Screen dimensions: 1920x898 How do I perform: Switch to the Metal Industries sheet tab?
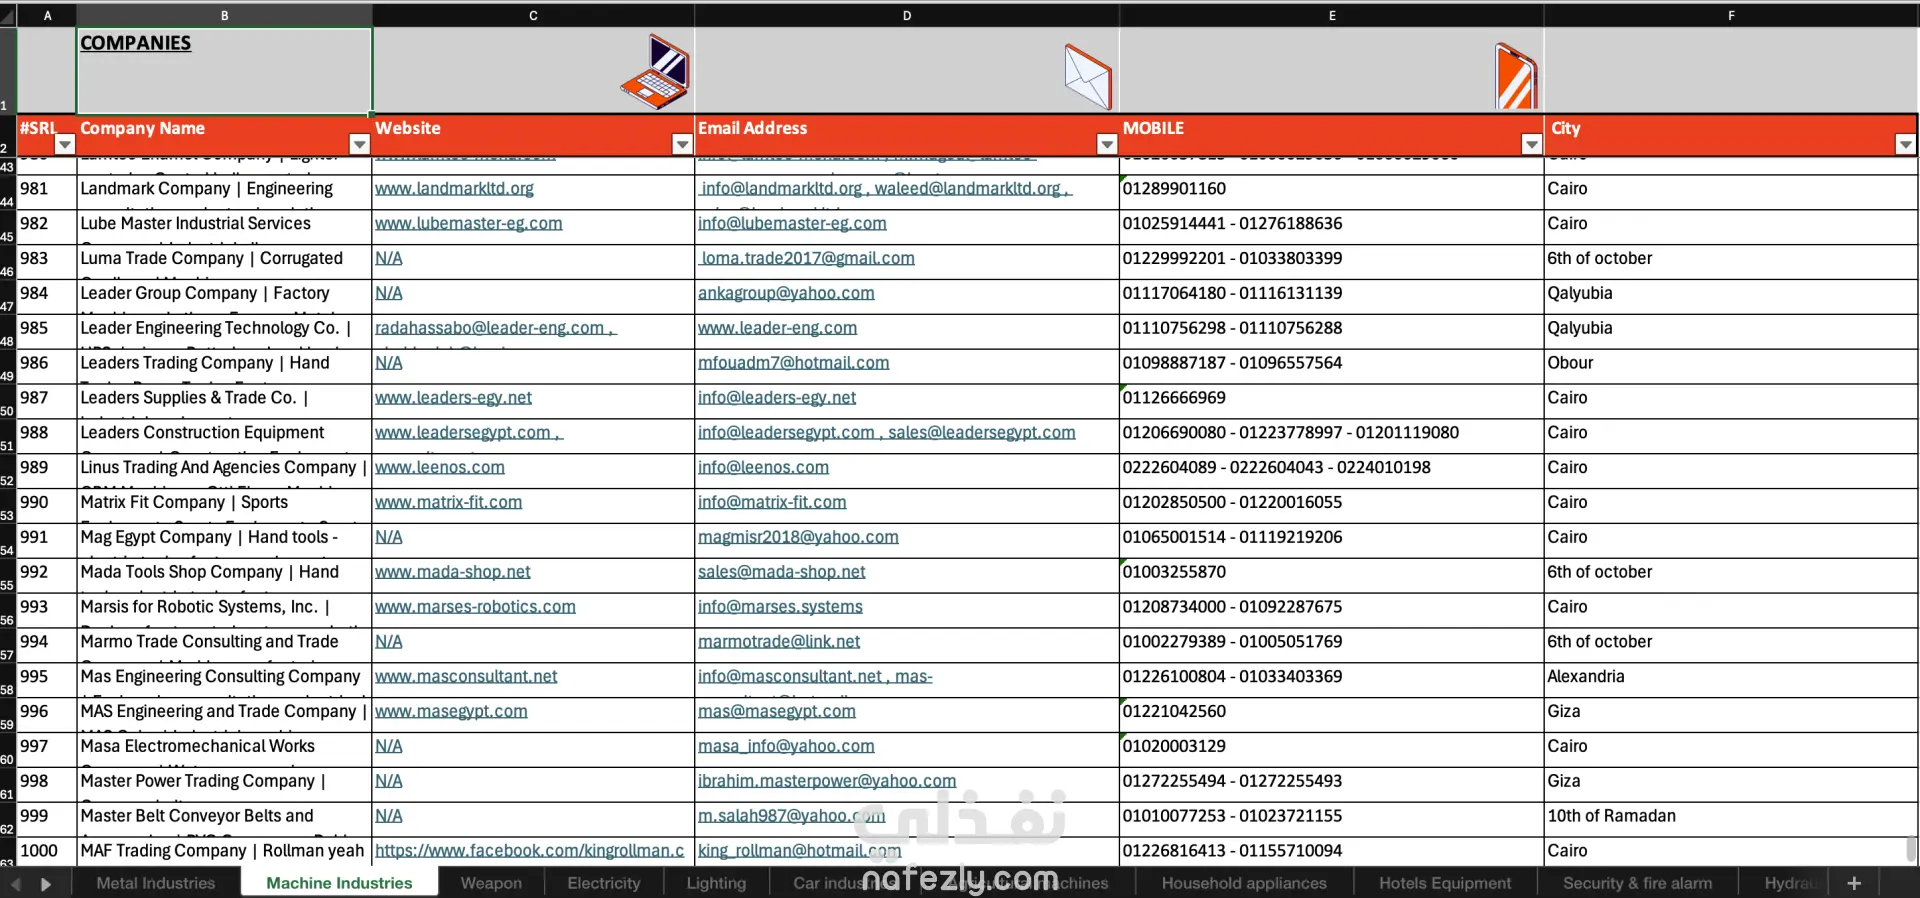[156, 883]
